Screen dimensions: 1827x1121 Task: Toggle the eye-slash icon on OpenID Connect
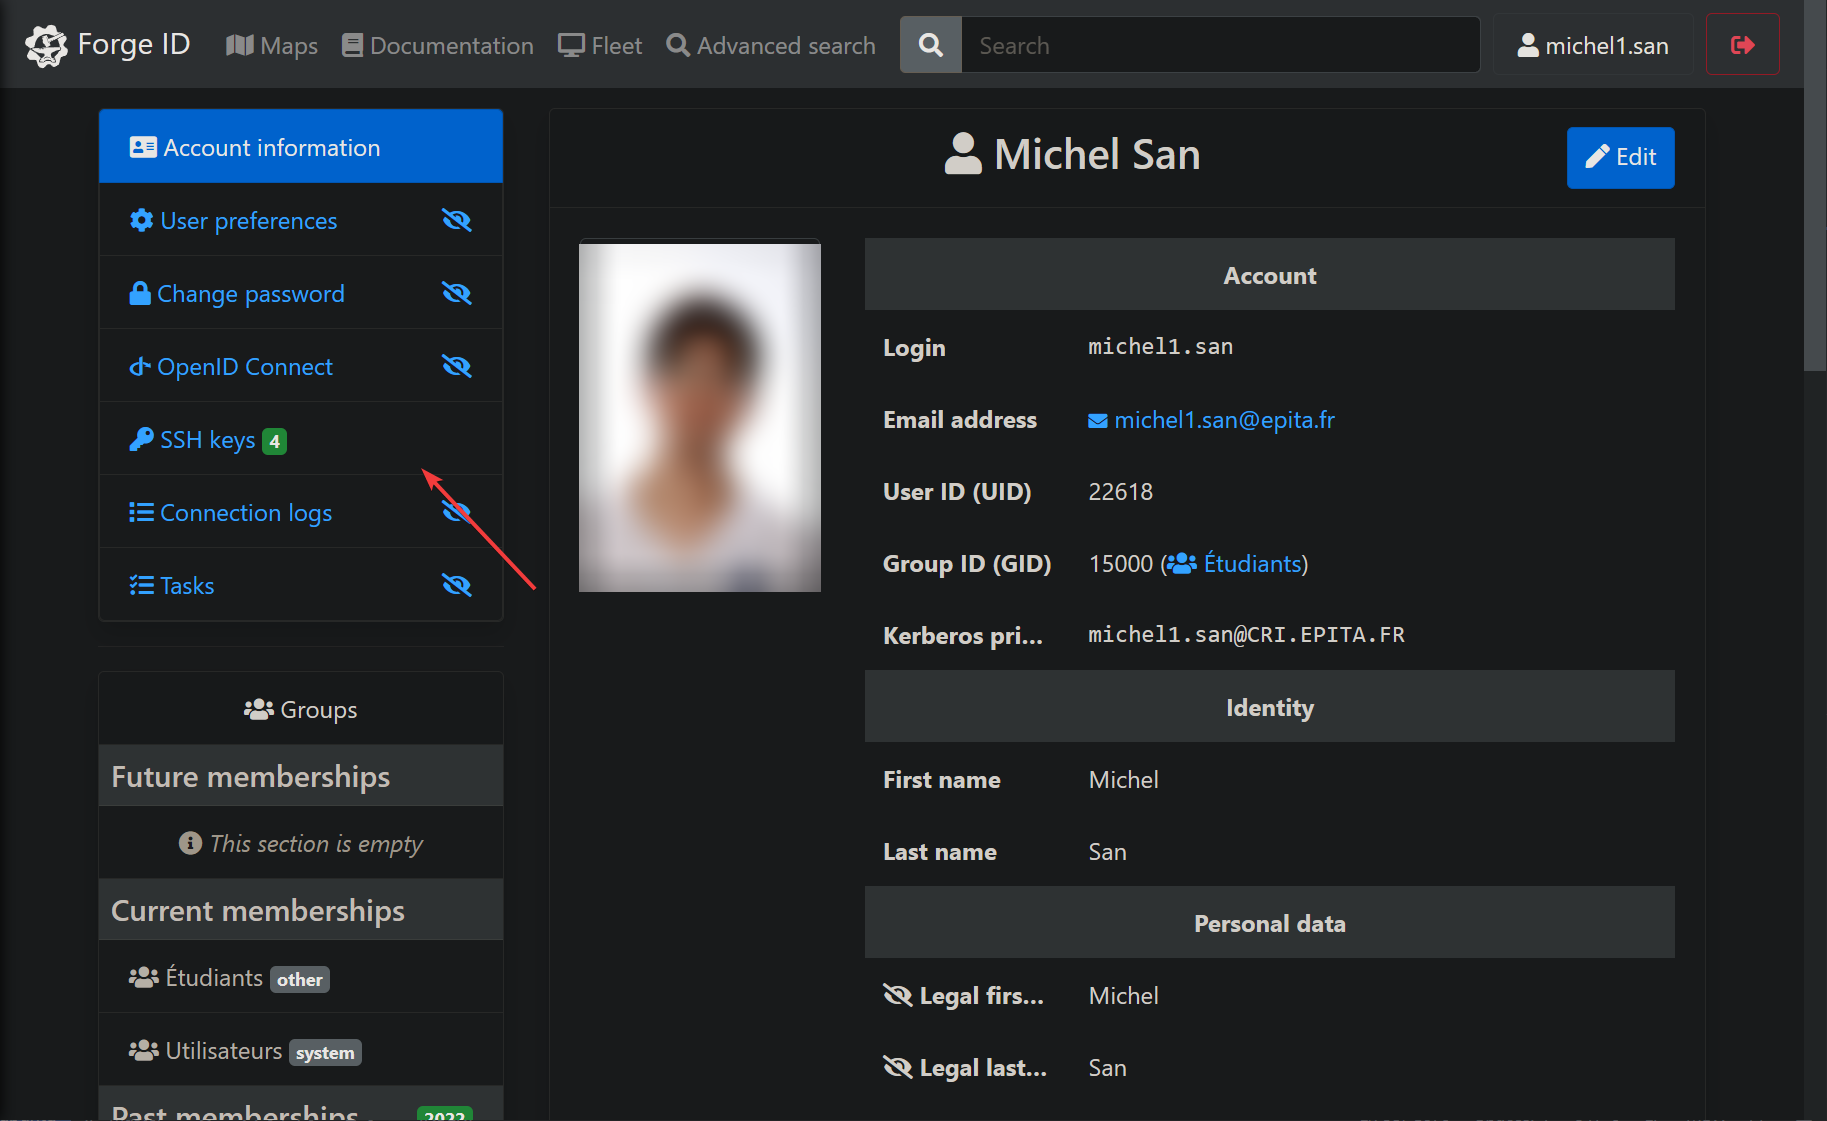tap(457, 367)
